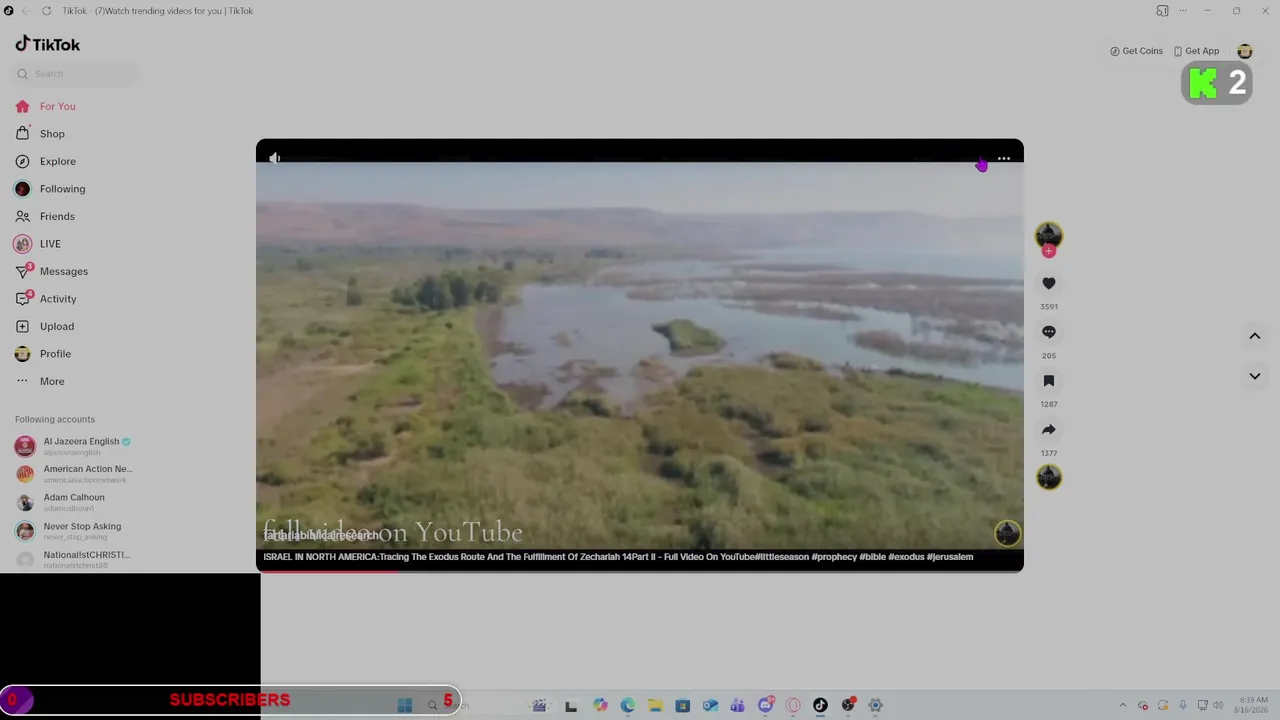The height and width of the screenshot is (720, 1280).
Task: Open the profile avatar in top right
Action: click(1245, 51)
